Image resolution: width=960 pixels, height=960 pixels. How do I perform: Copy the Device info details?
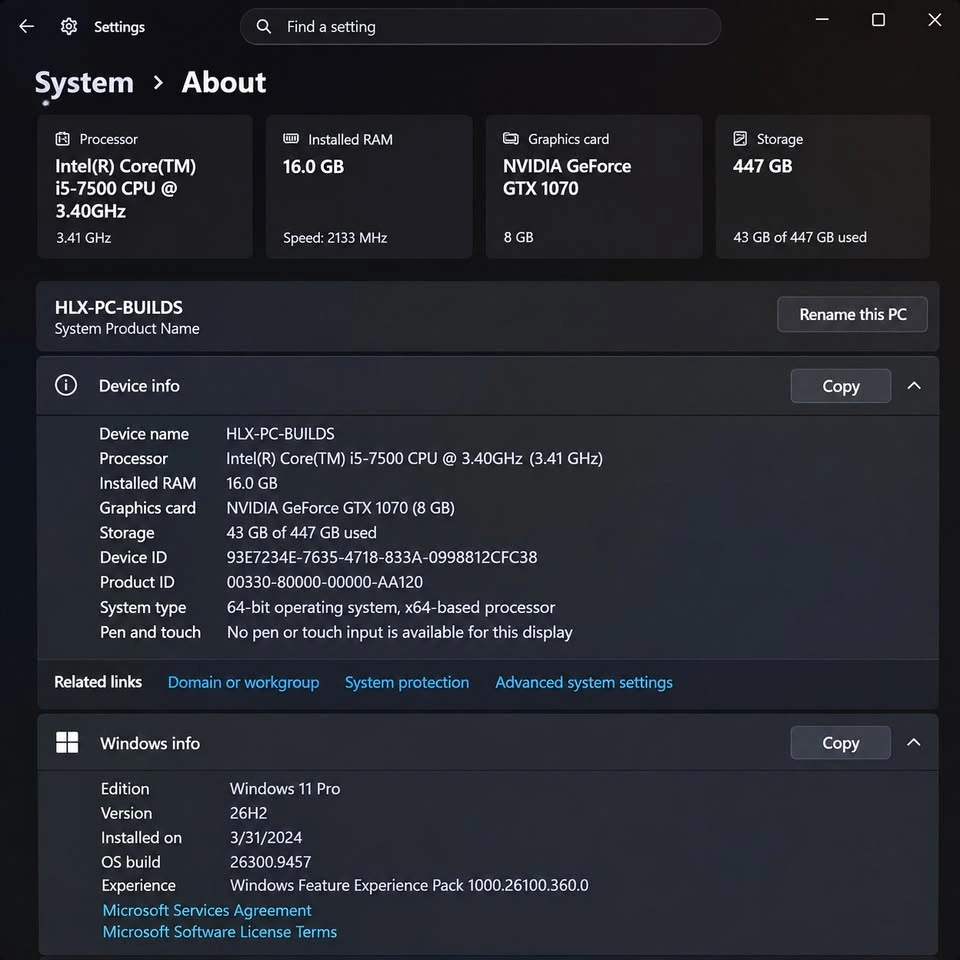click(841, 386)
